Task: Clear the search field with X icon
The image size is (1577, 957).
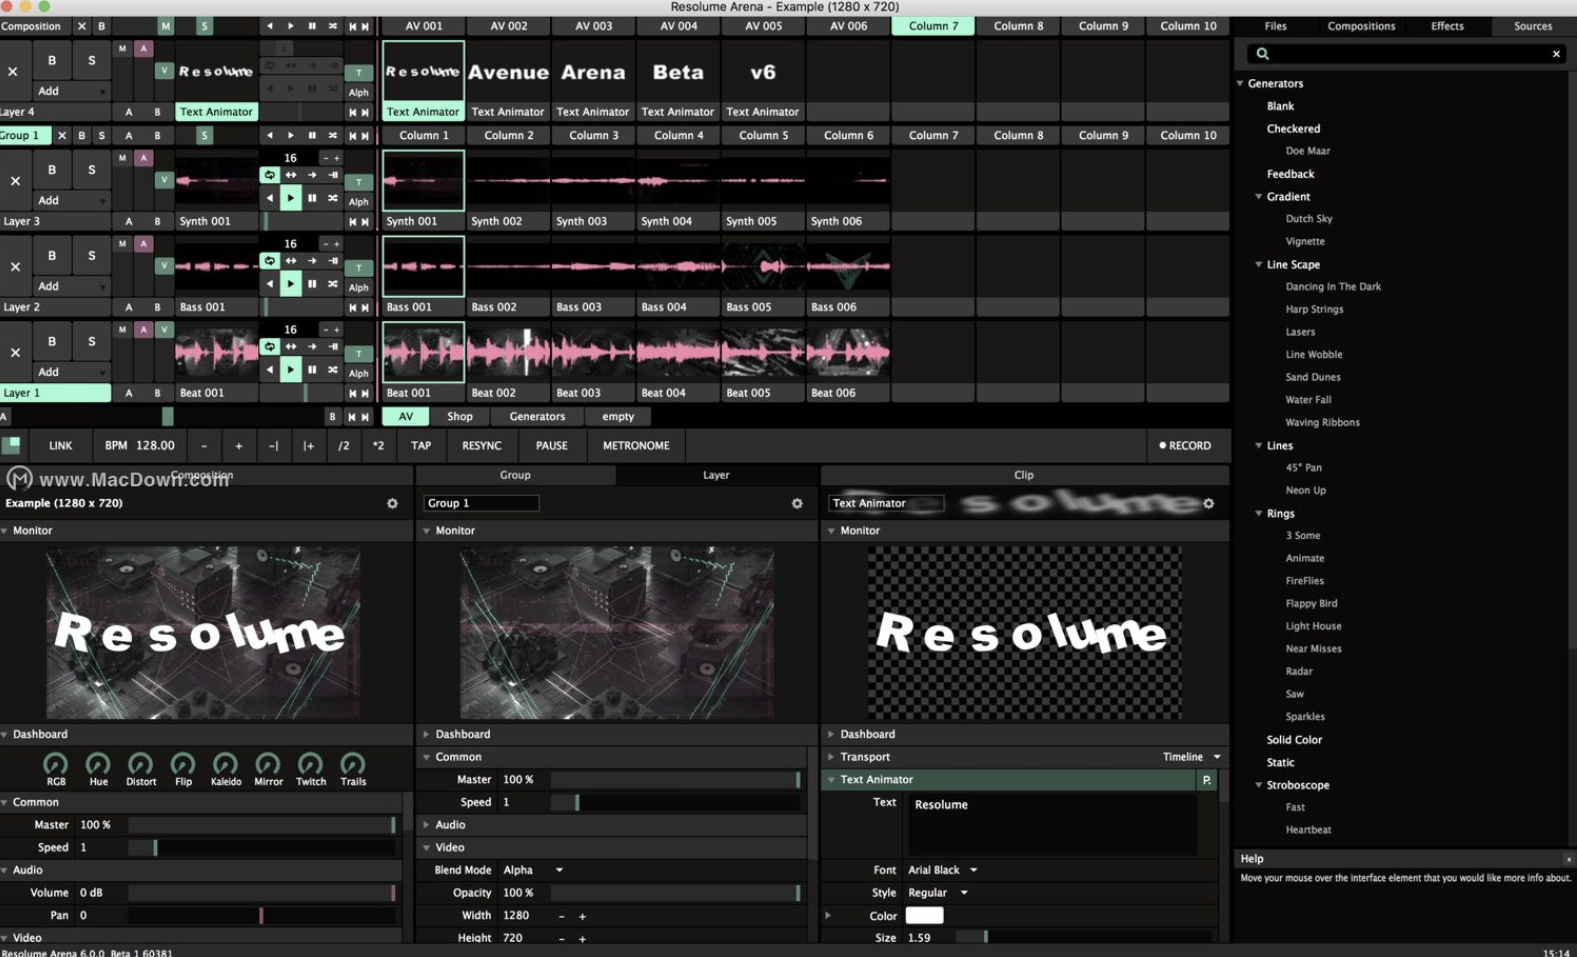Action: (1556, 54)
